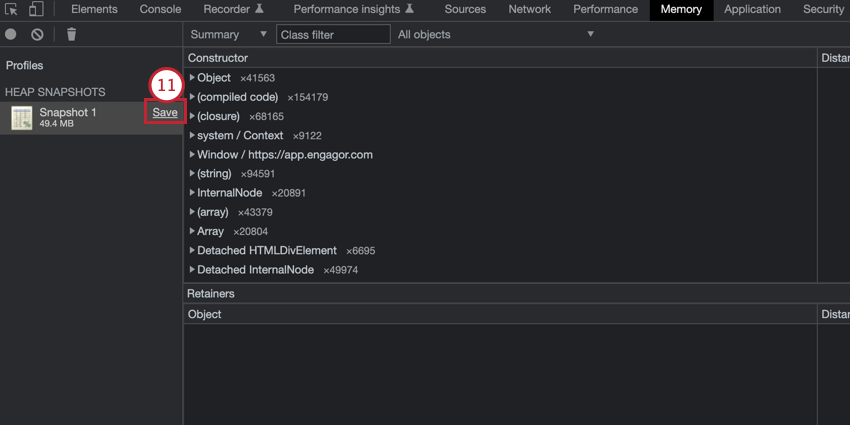The height and width of the screenshot is (425, 850).
Task: Click the Class filter input field
Action: click(x=333, y=34)
